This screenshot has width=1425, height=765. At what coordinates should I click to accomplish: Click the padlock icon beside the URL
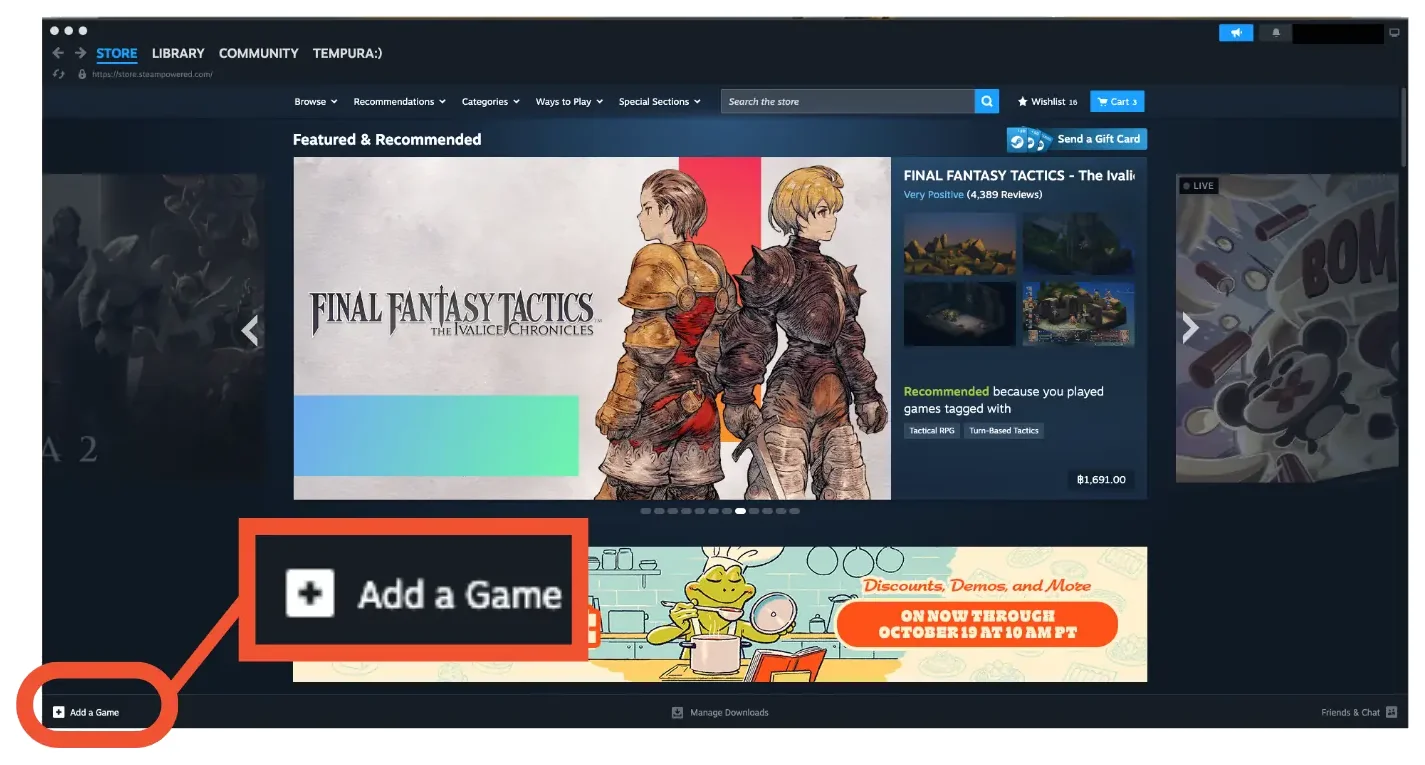(82, 74)
